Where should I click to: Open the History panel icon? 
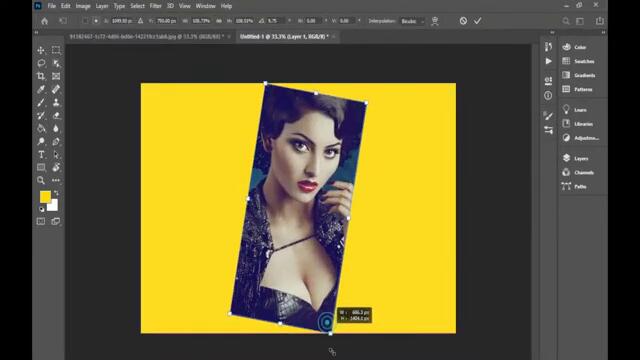click(548, 47)
